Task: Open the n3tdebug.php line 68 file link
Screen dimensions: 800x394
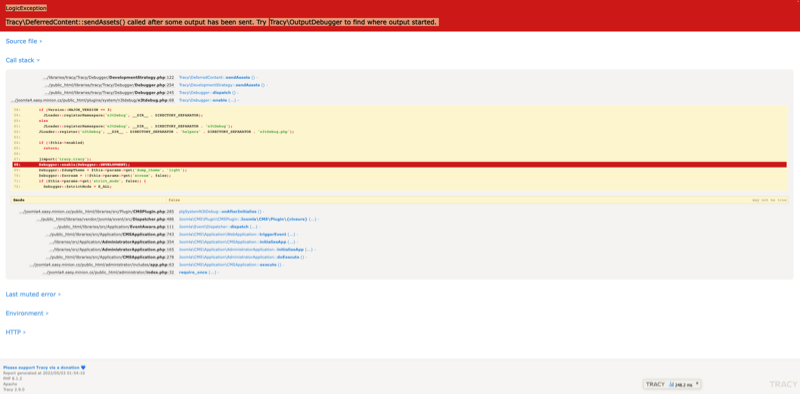Action: pyautogui.click(x=92, y=101)
